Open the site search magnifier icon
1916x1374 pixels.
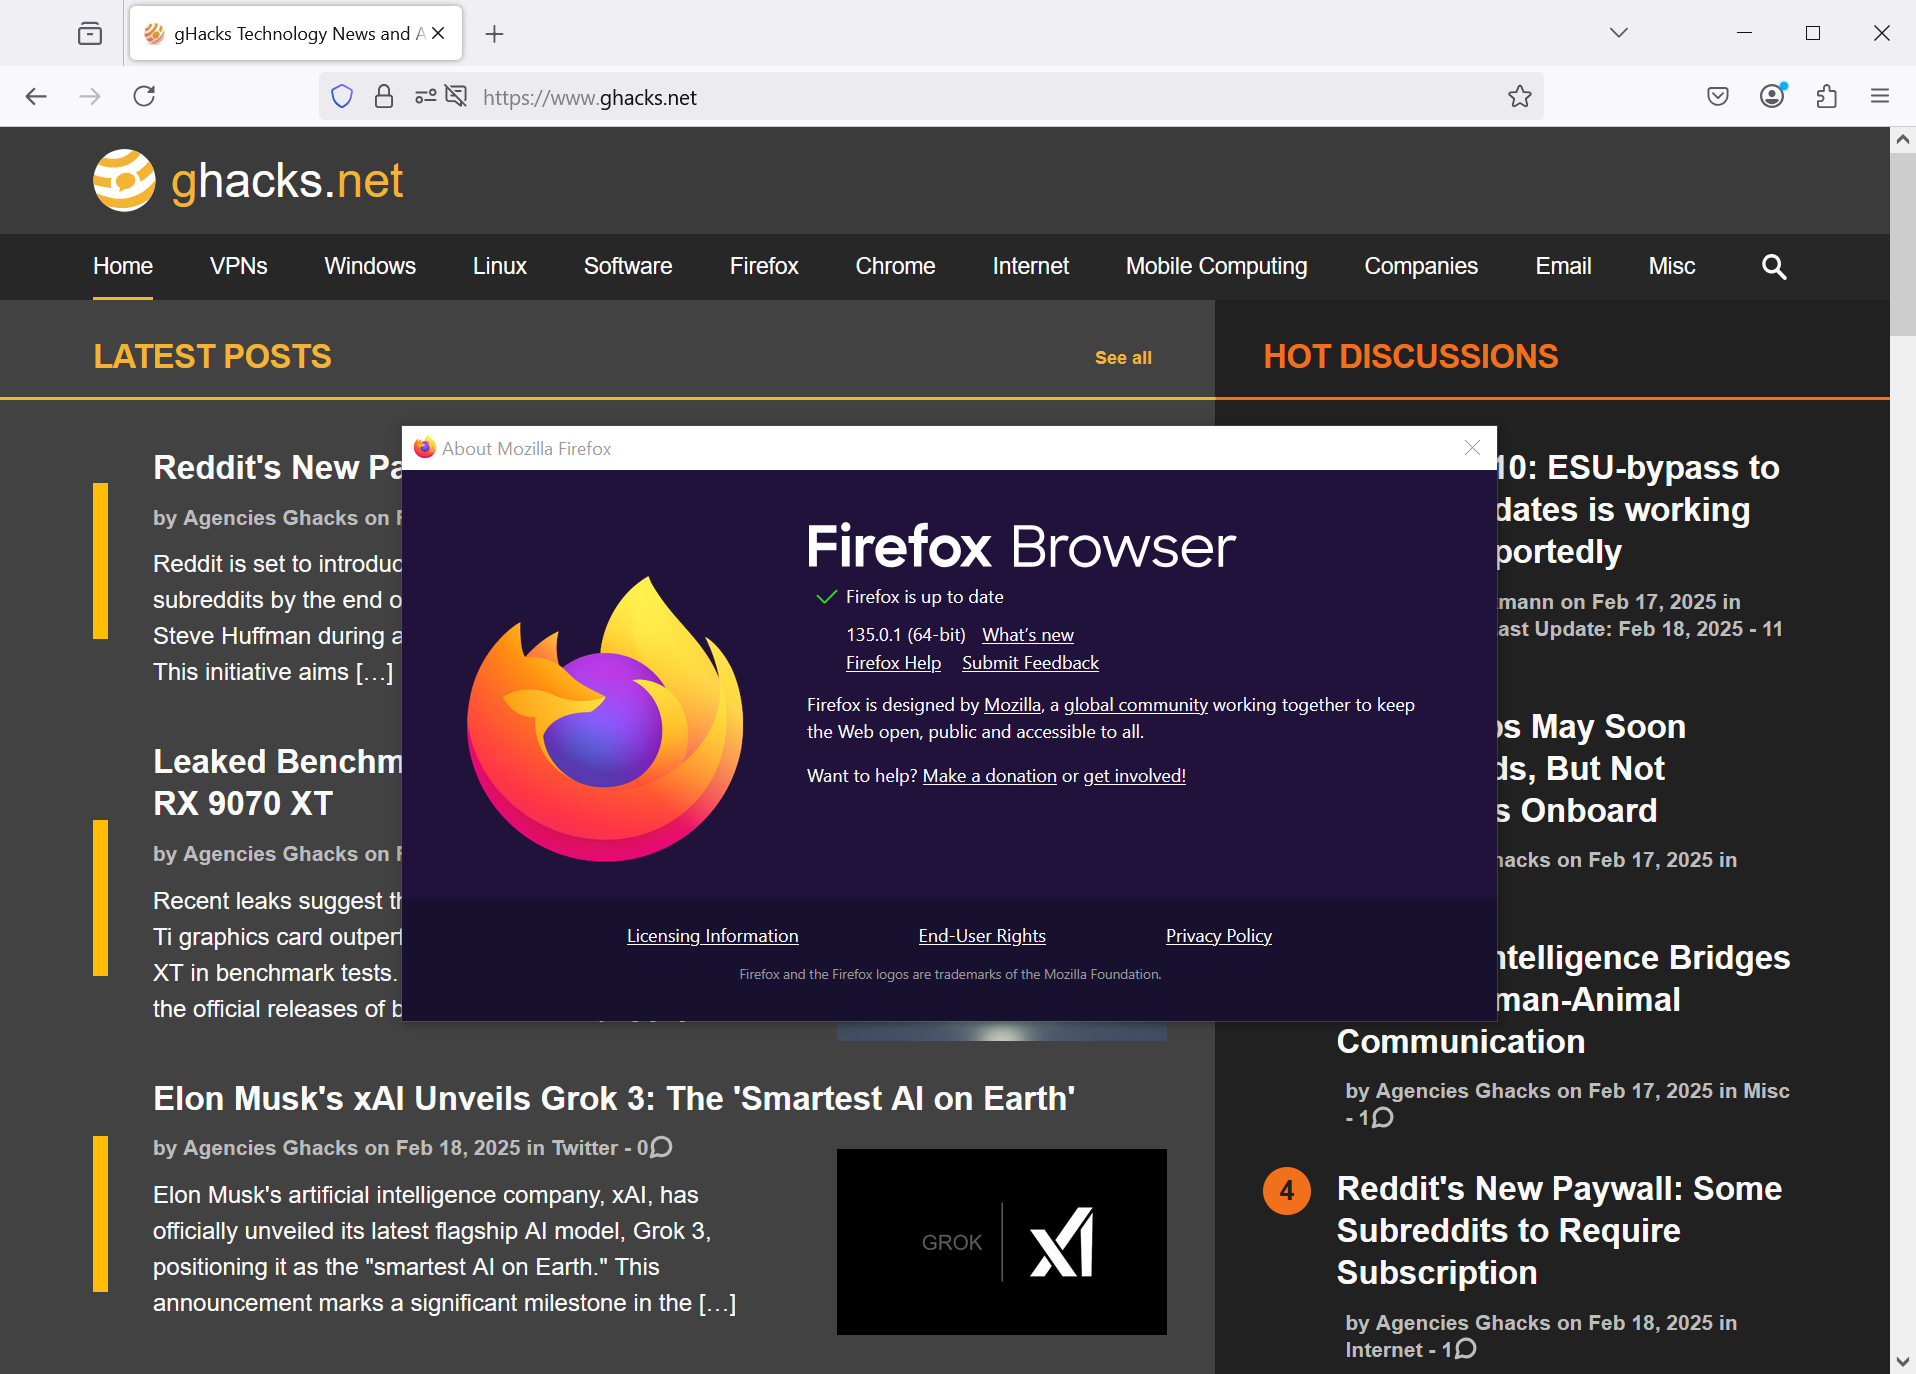click(x=1774, y=266)
